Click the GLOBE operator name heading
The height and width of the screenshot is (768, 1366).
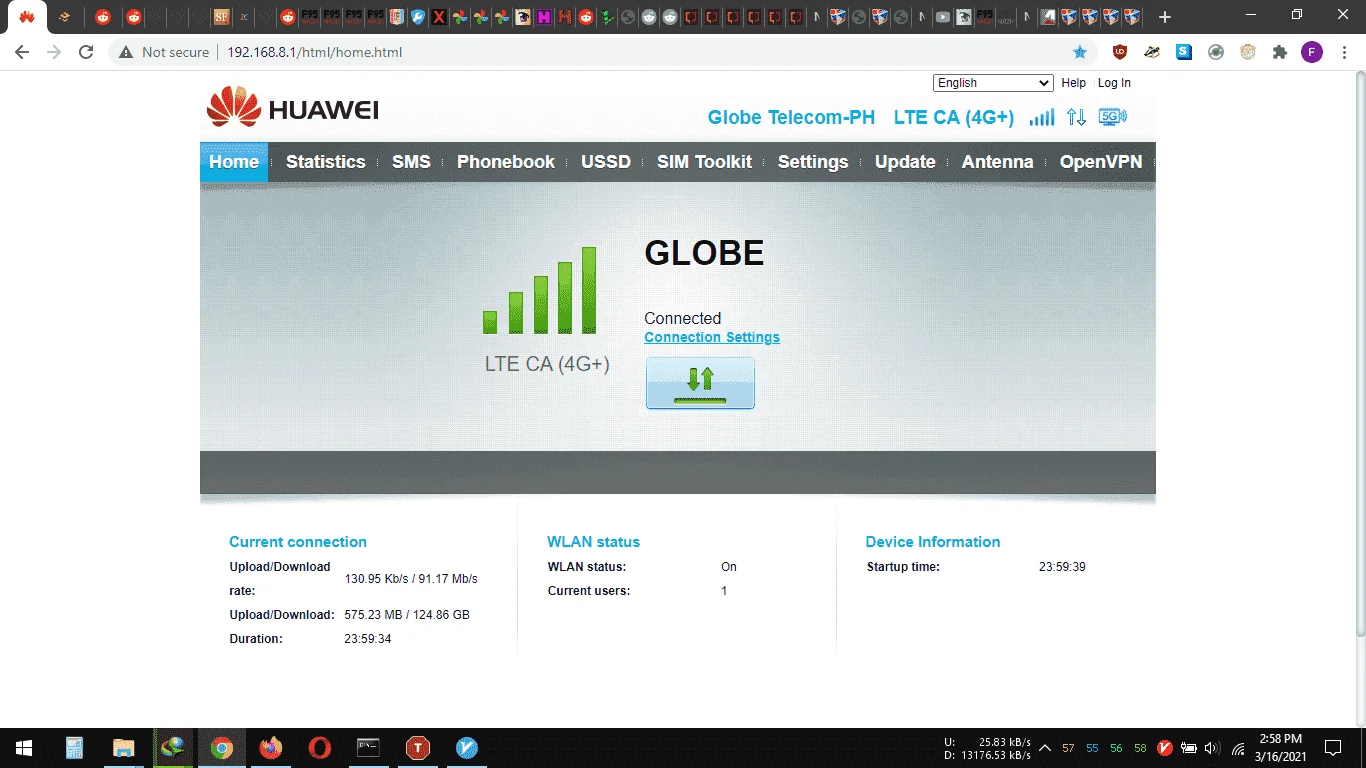(704, 254)
